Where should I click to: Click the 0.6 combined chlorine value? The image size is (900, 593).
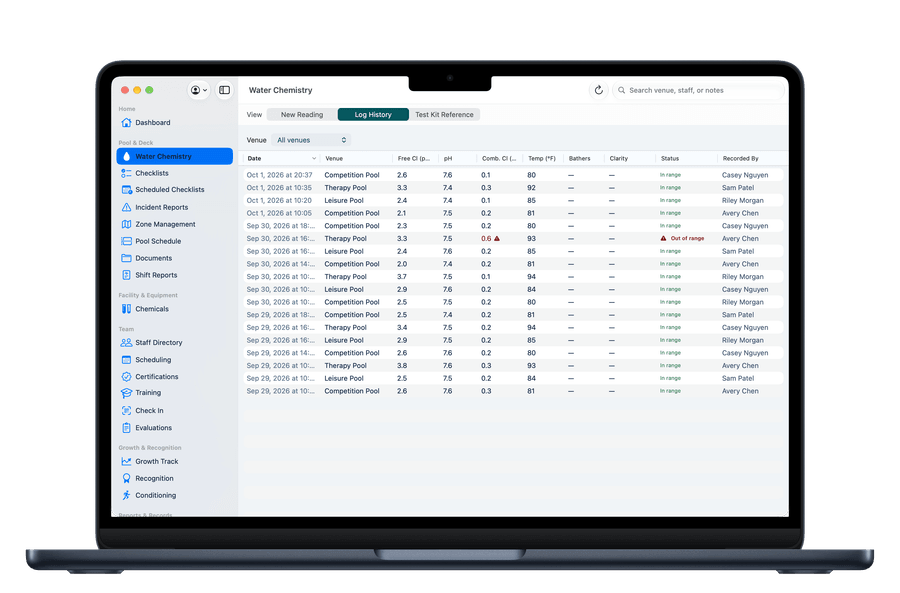(486, 238)
